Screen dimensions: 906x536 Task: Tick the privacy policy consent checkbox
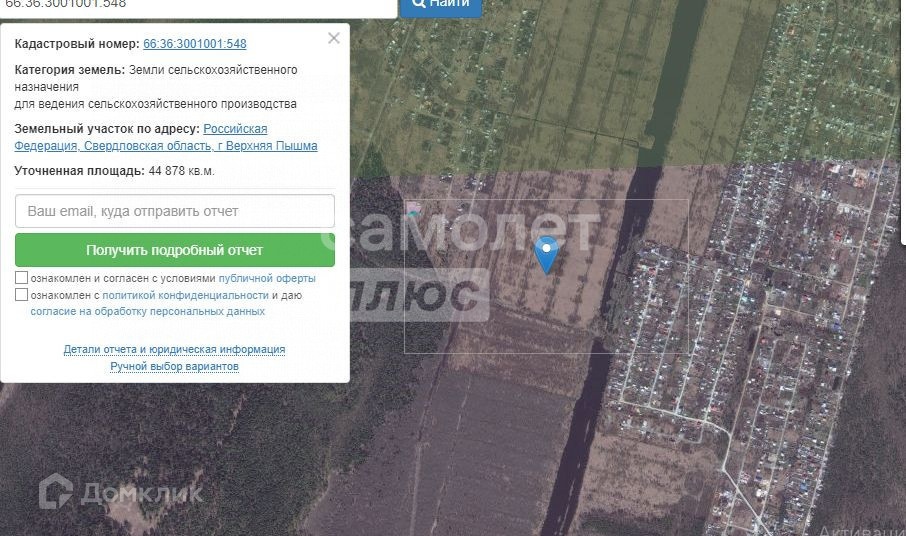click(21, 295)
